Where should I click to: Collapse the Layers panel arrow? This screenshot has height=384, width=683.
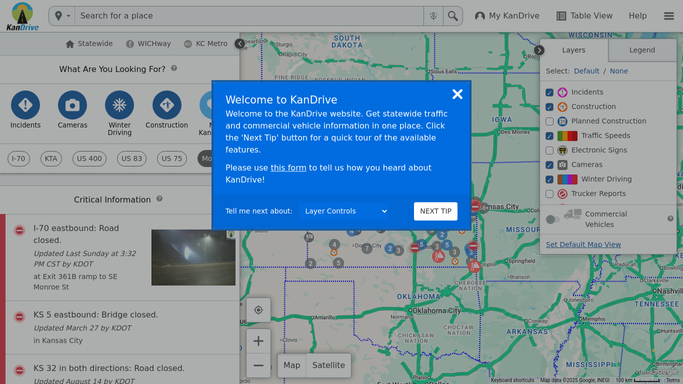tap(539, 50)
